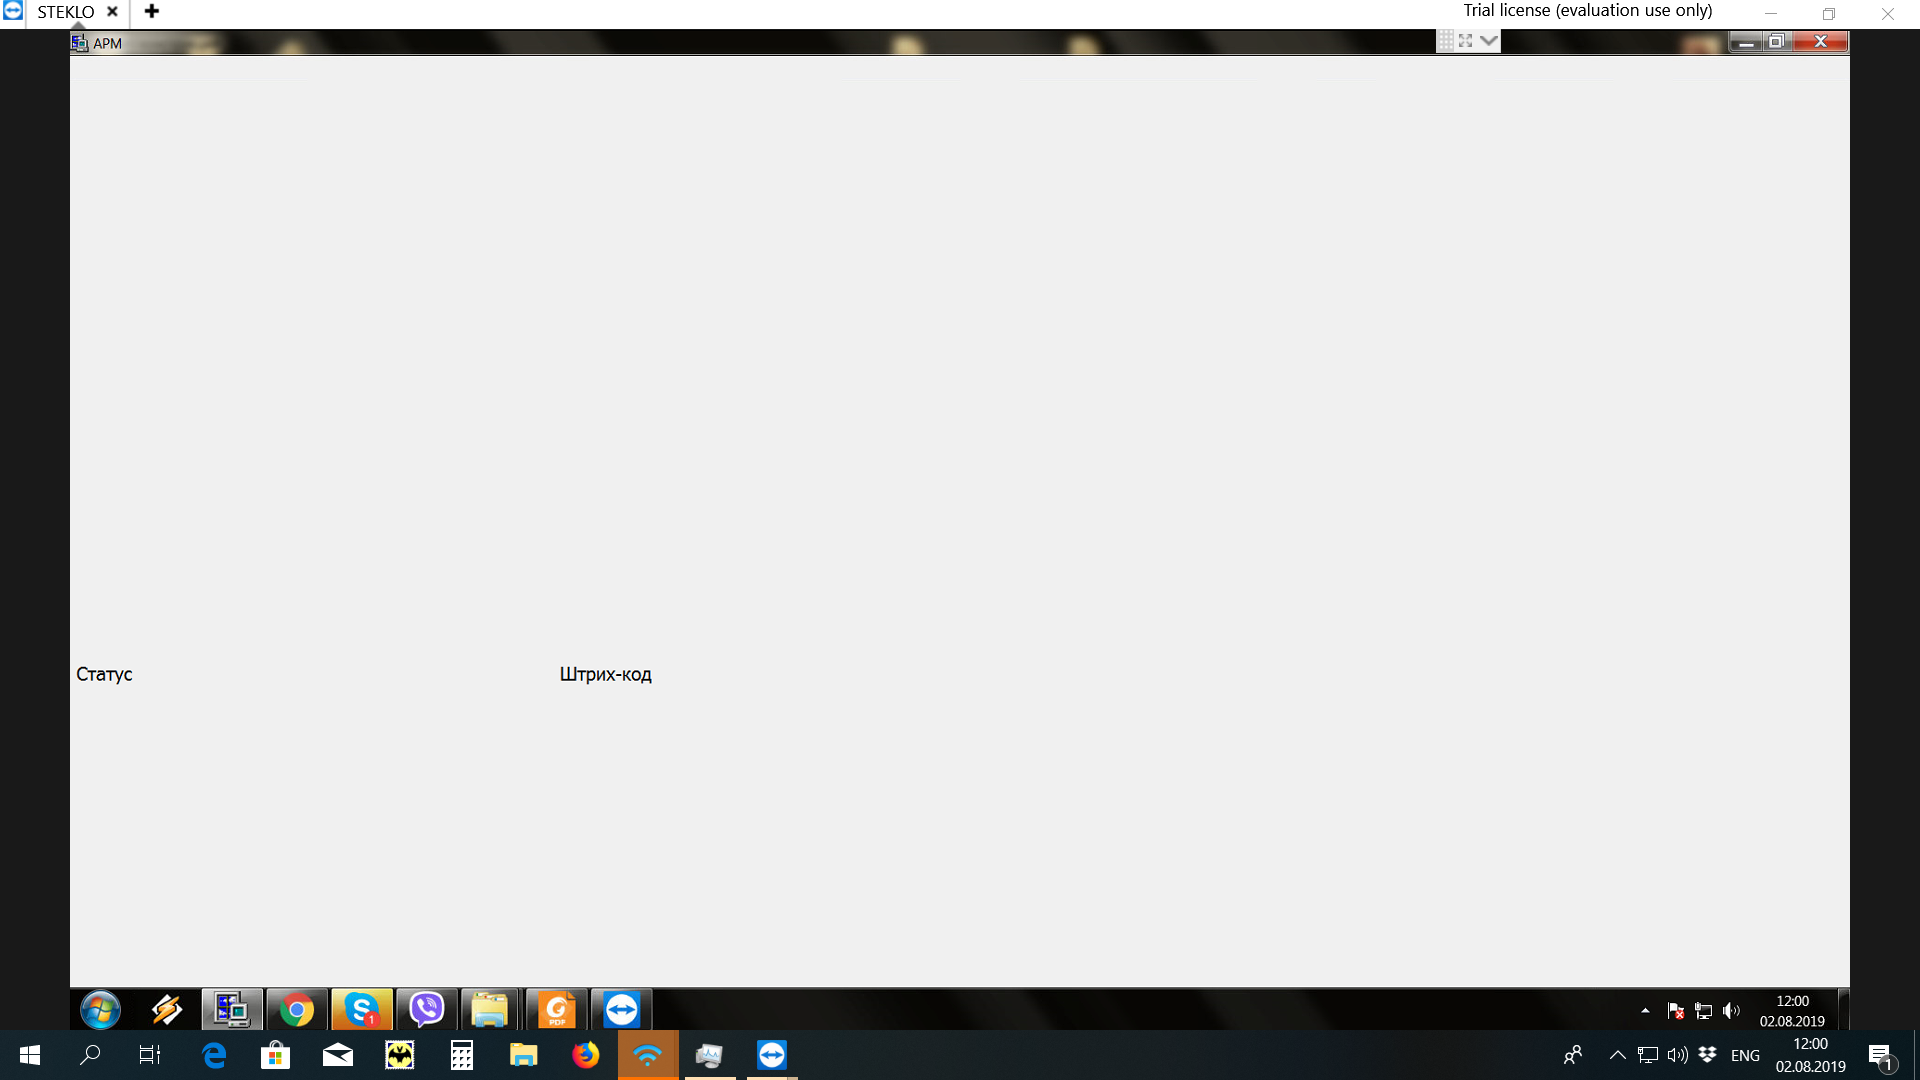Select APM app on remote taskbar

pos(232,1010)
